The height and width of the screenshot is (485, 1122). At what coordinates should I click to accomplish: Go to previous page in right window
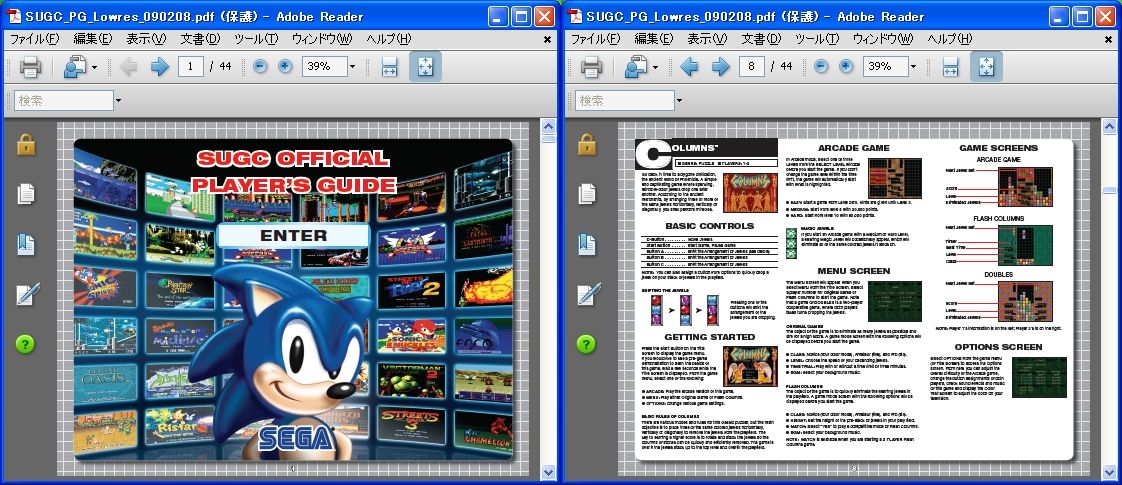(x=689, y=67)
